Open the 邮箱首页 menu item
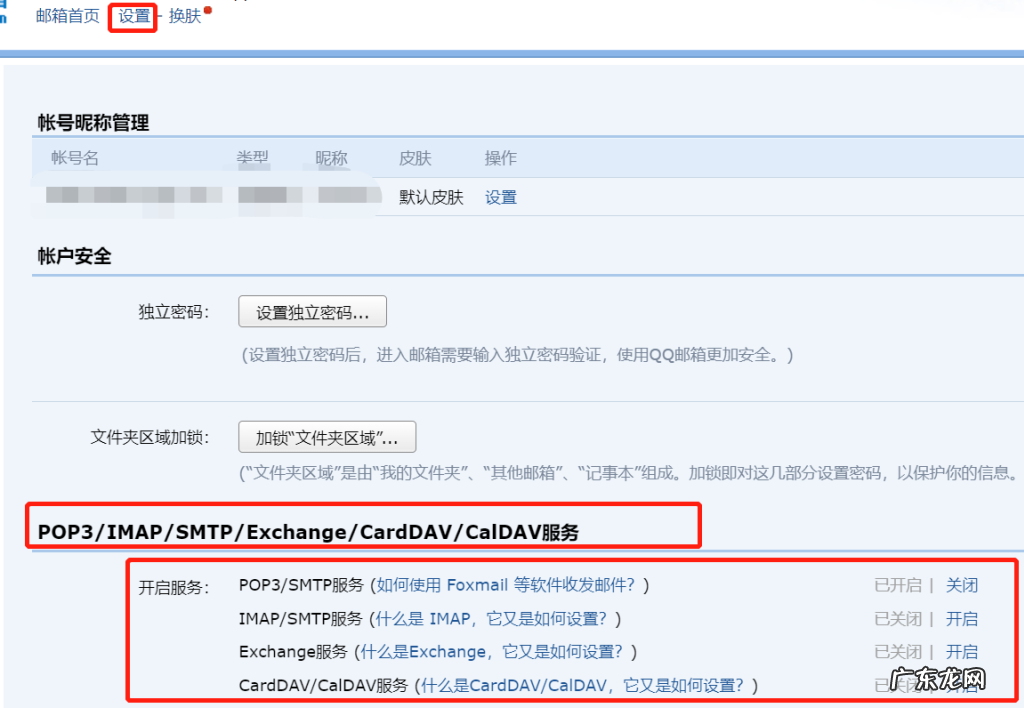Viewport: 1024px width, 708px height. (66, 16)
